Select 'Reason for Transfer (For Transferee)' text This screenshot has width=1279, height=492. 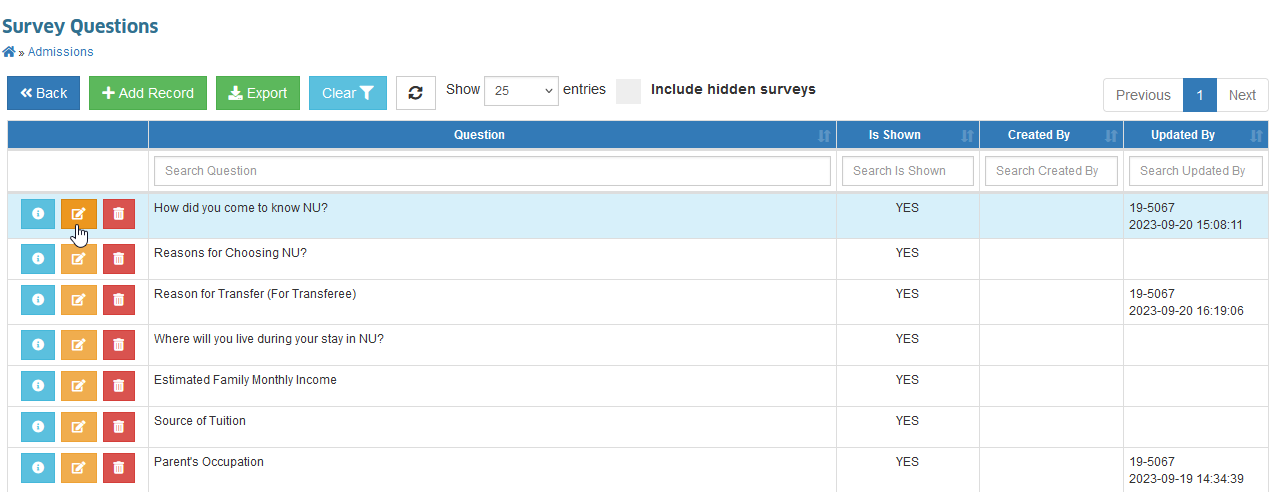255,294
